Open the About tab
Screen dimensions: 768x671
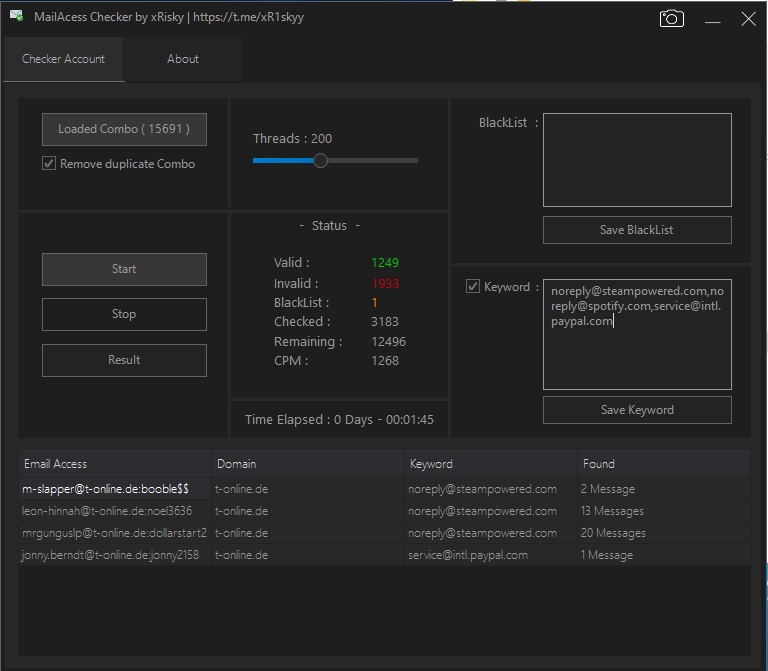pos(183,59)
